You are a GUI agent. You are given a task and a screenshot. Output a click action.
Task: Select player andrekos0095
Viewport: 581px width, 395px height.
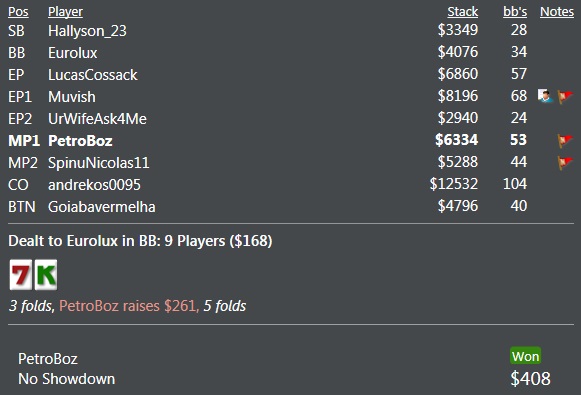(94, 185)
